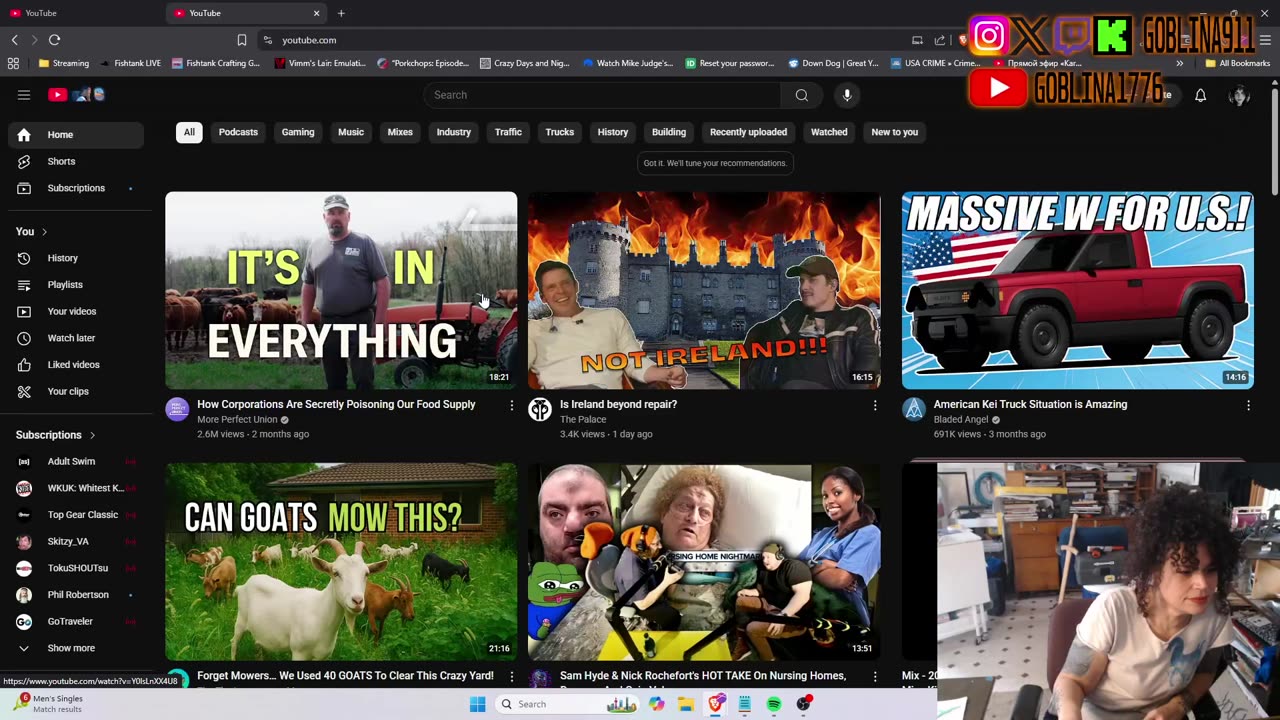Expand hidden bookmarks overflow chevron
1280x720 pixels.
1179,63
